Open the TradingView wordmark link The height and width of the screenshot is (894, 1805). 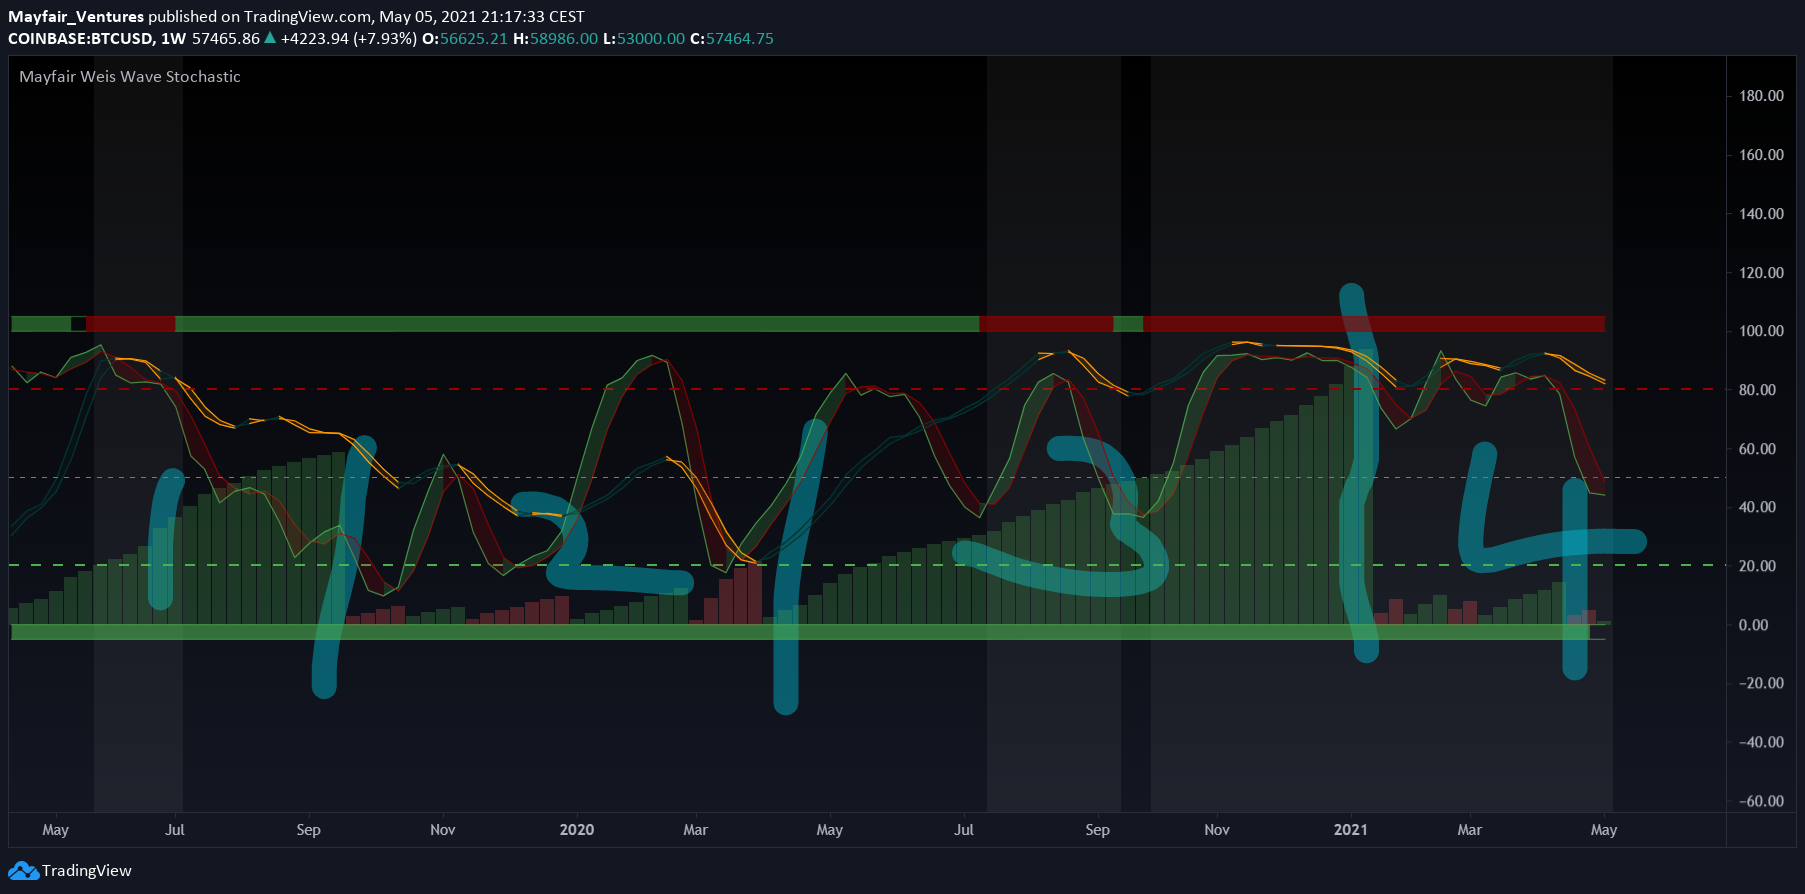pos(87,871)
